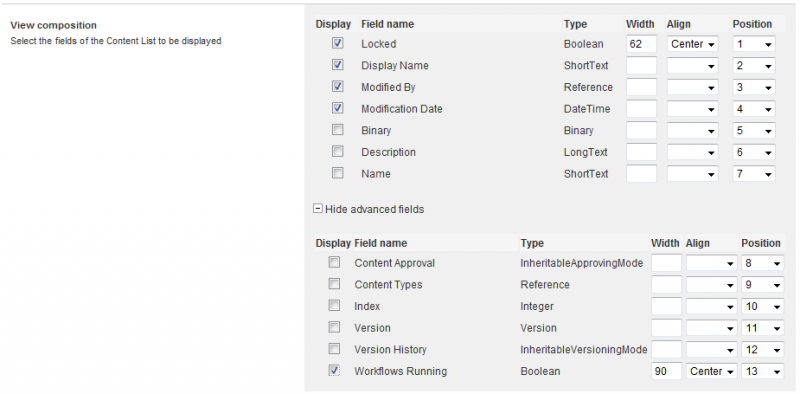Open Align dropdown for Index row
The image size is (800, 394).
coord(711,306)
